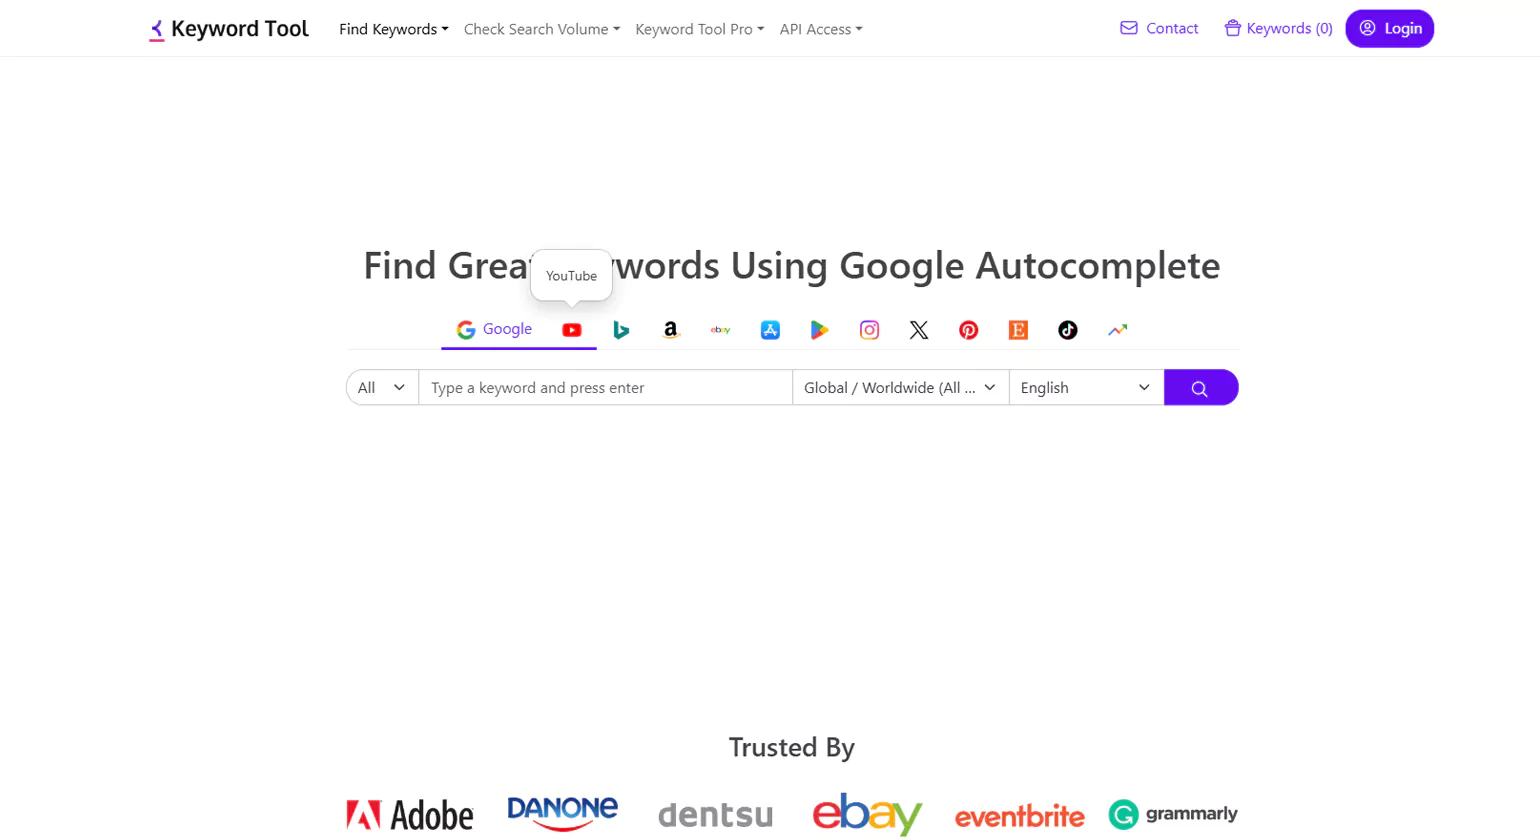Open the Google Trends source icon
The width and height of the screenshot is (1540, 840).
1117,330
